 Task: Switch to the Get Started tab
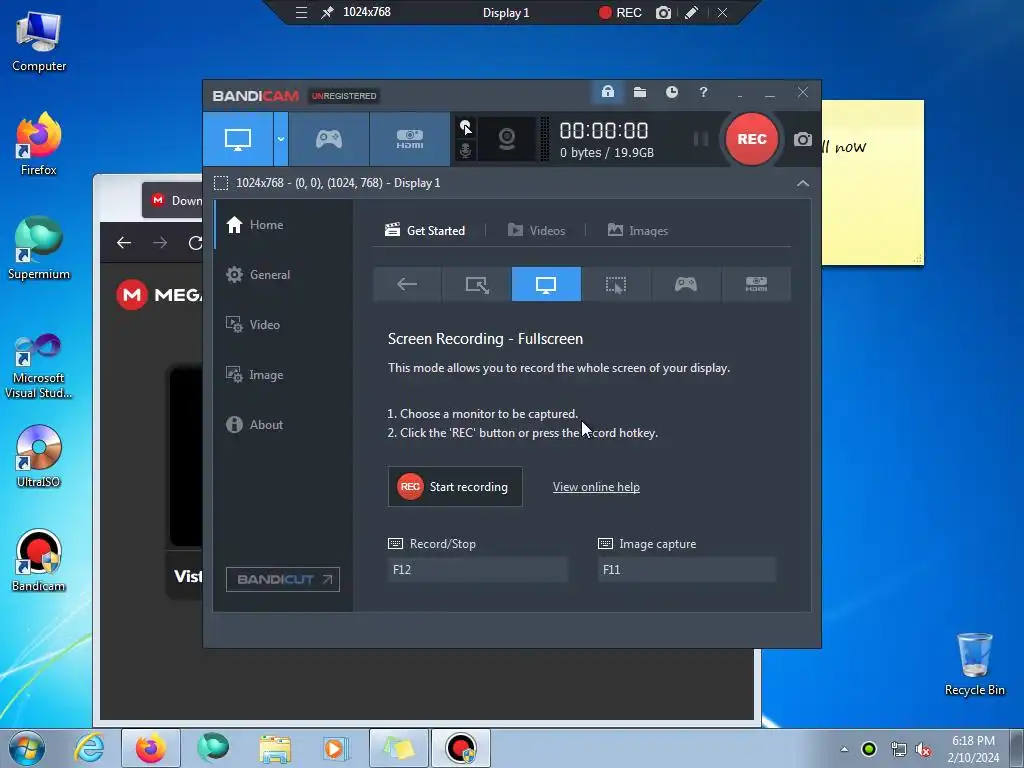pyautogui.click(x=425, y=231)
